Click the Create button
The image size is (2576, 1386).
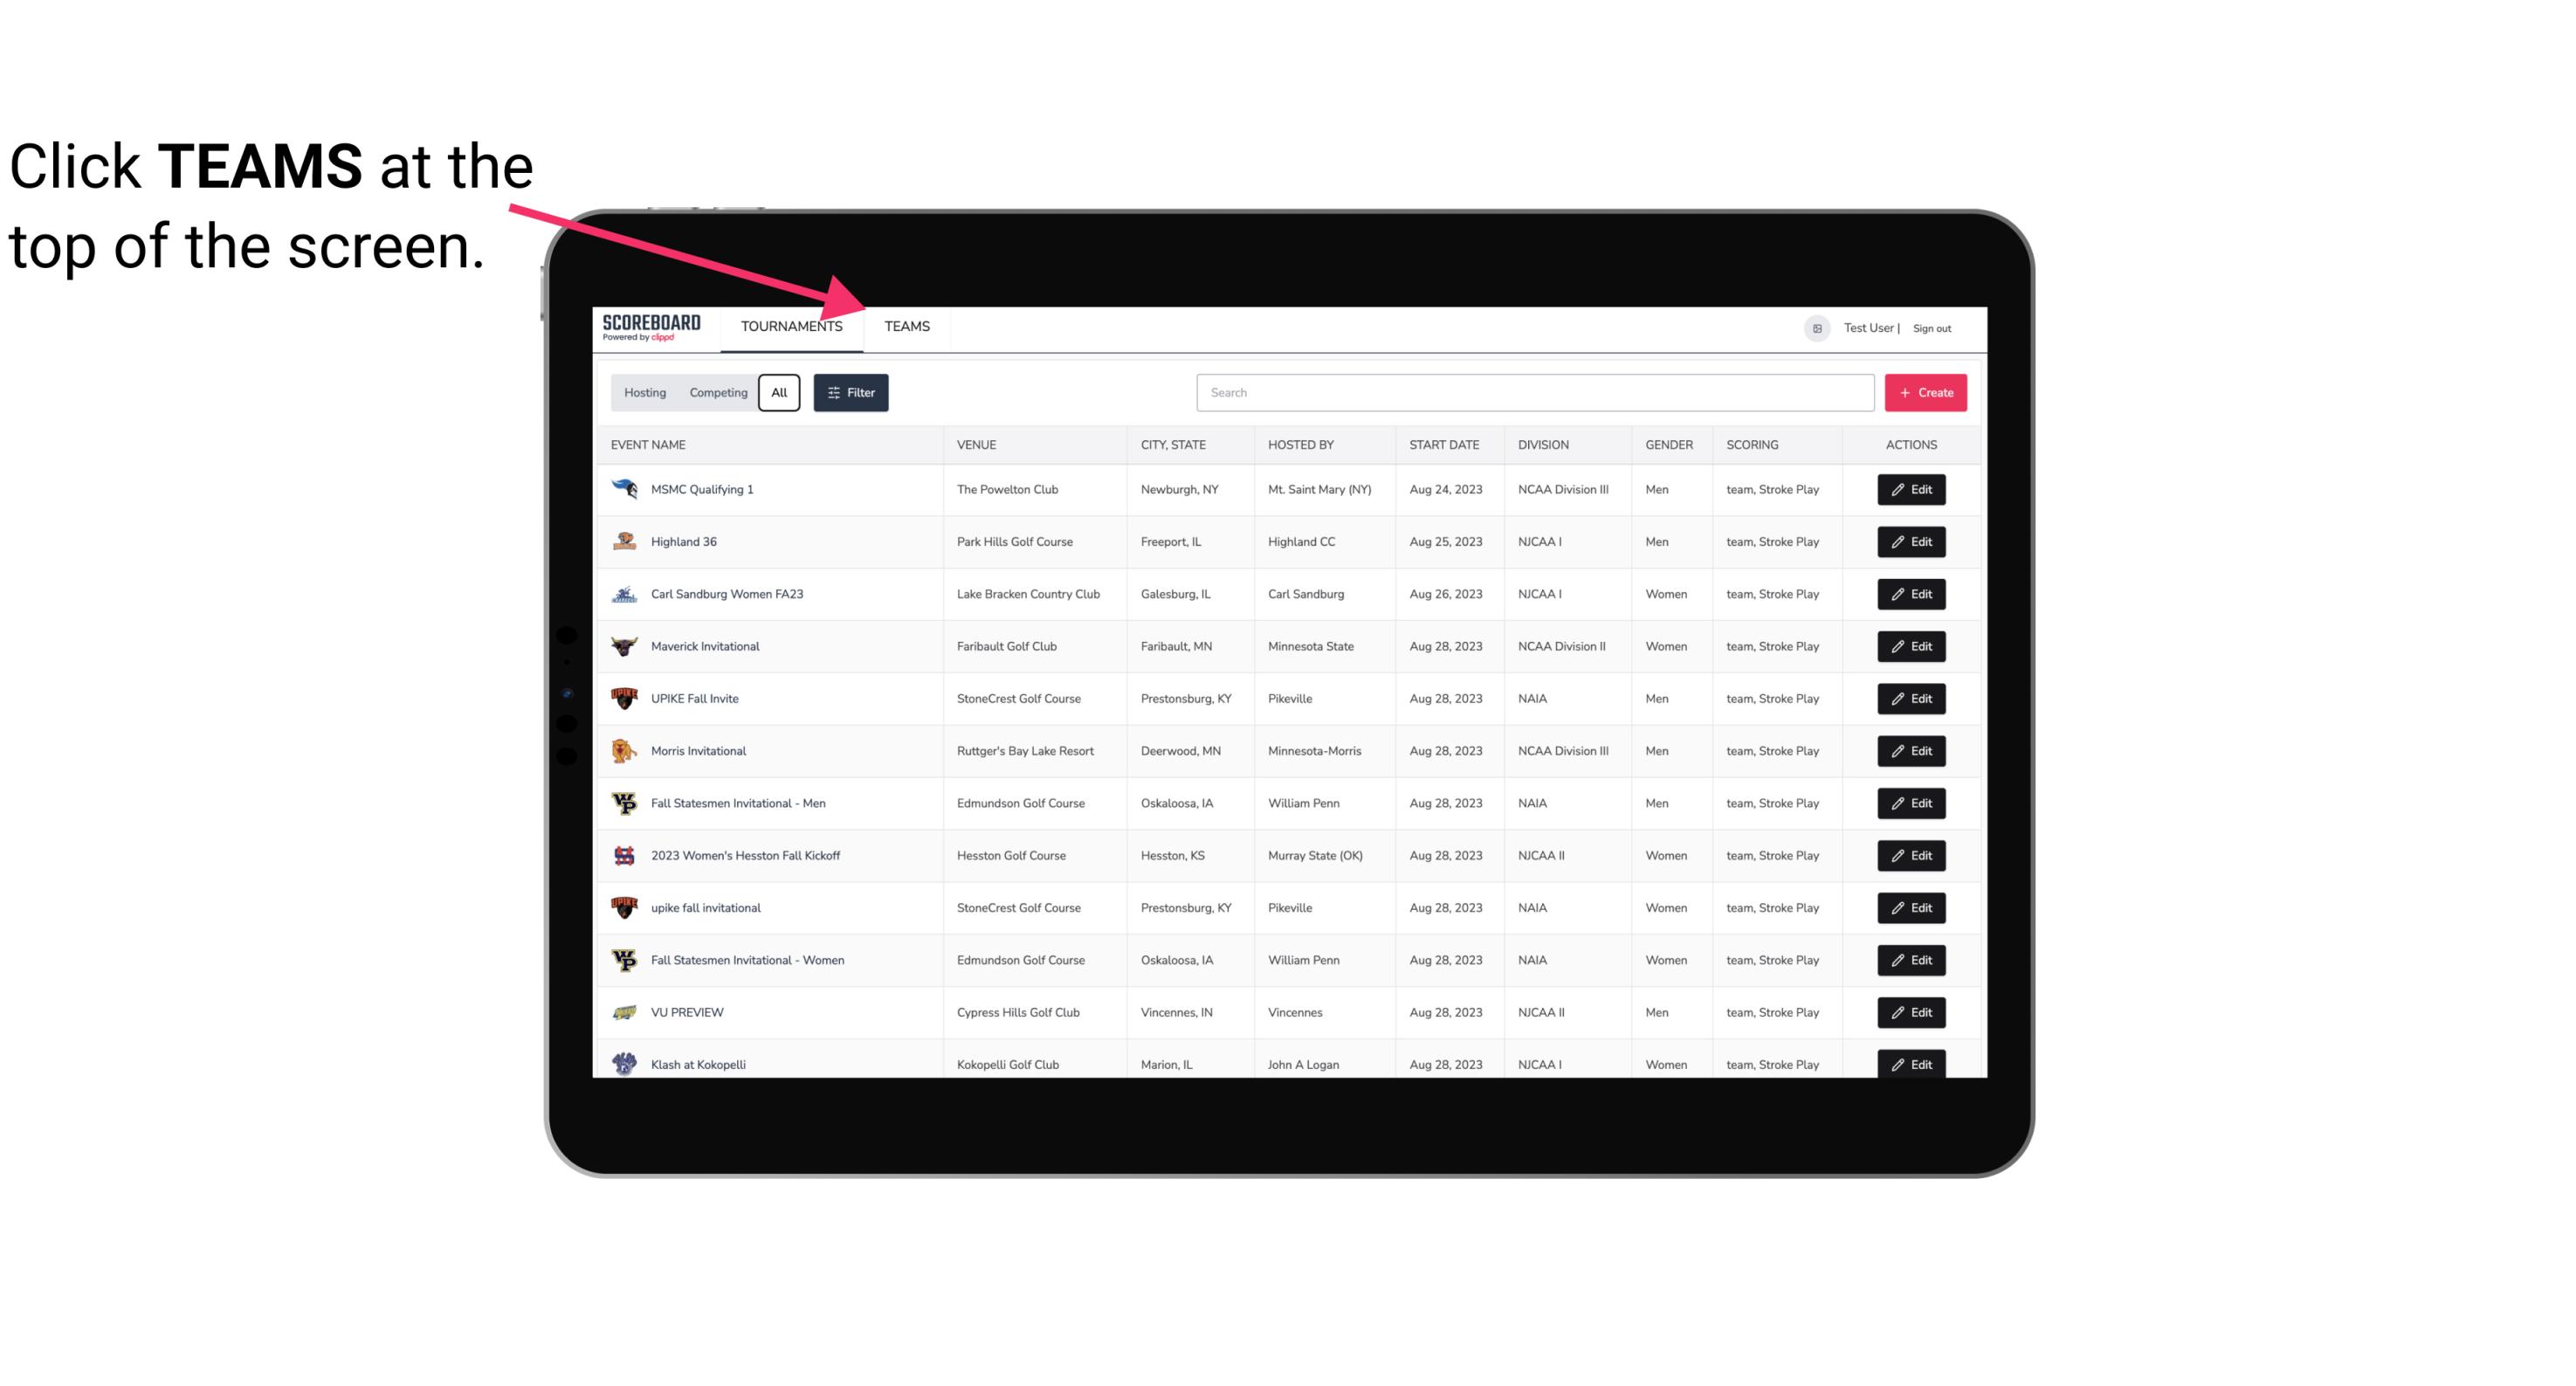tap(1926, 391)
